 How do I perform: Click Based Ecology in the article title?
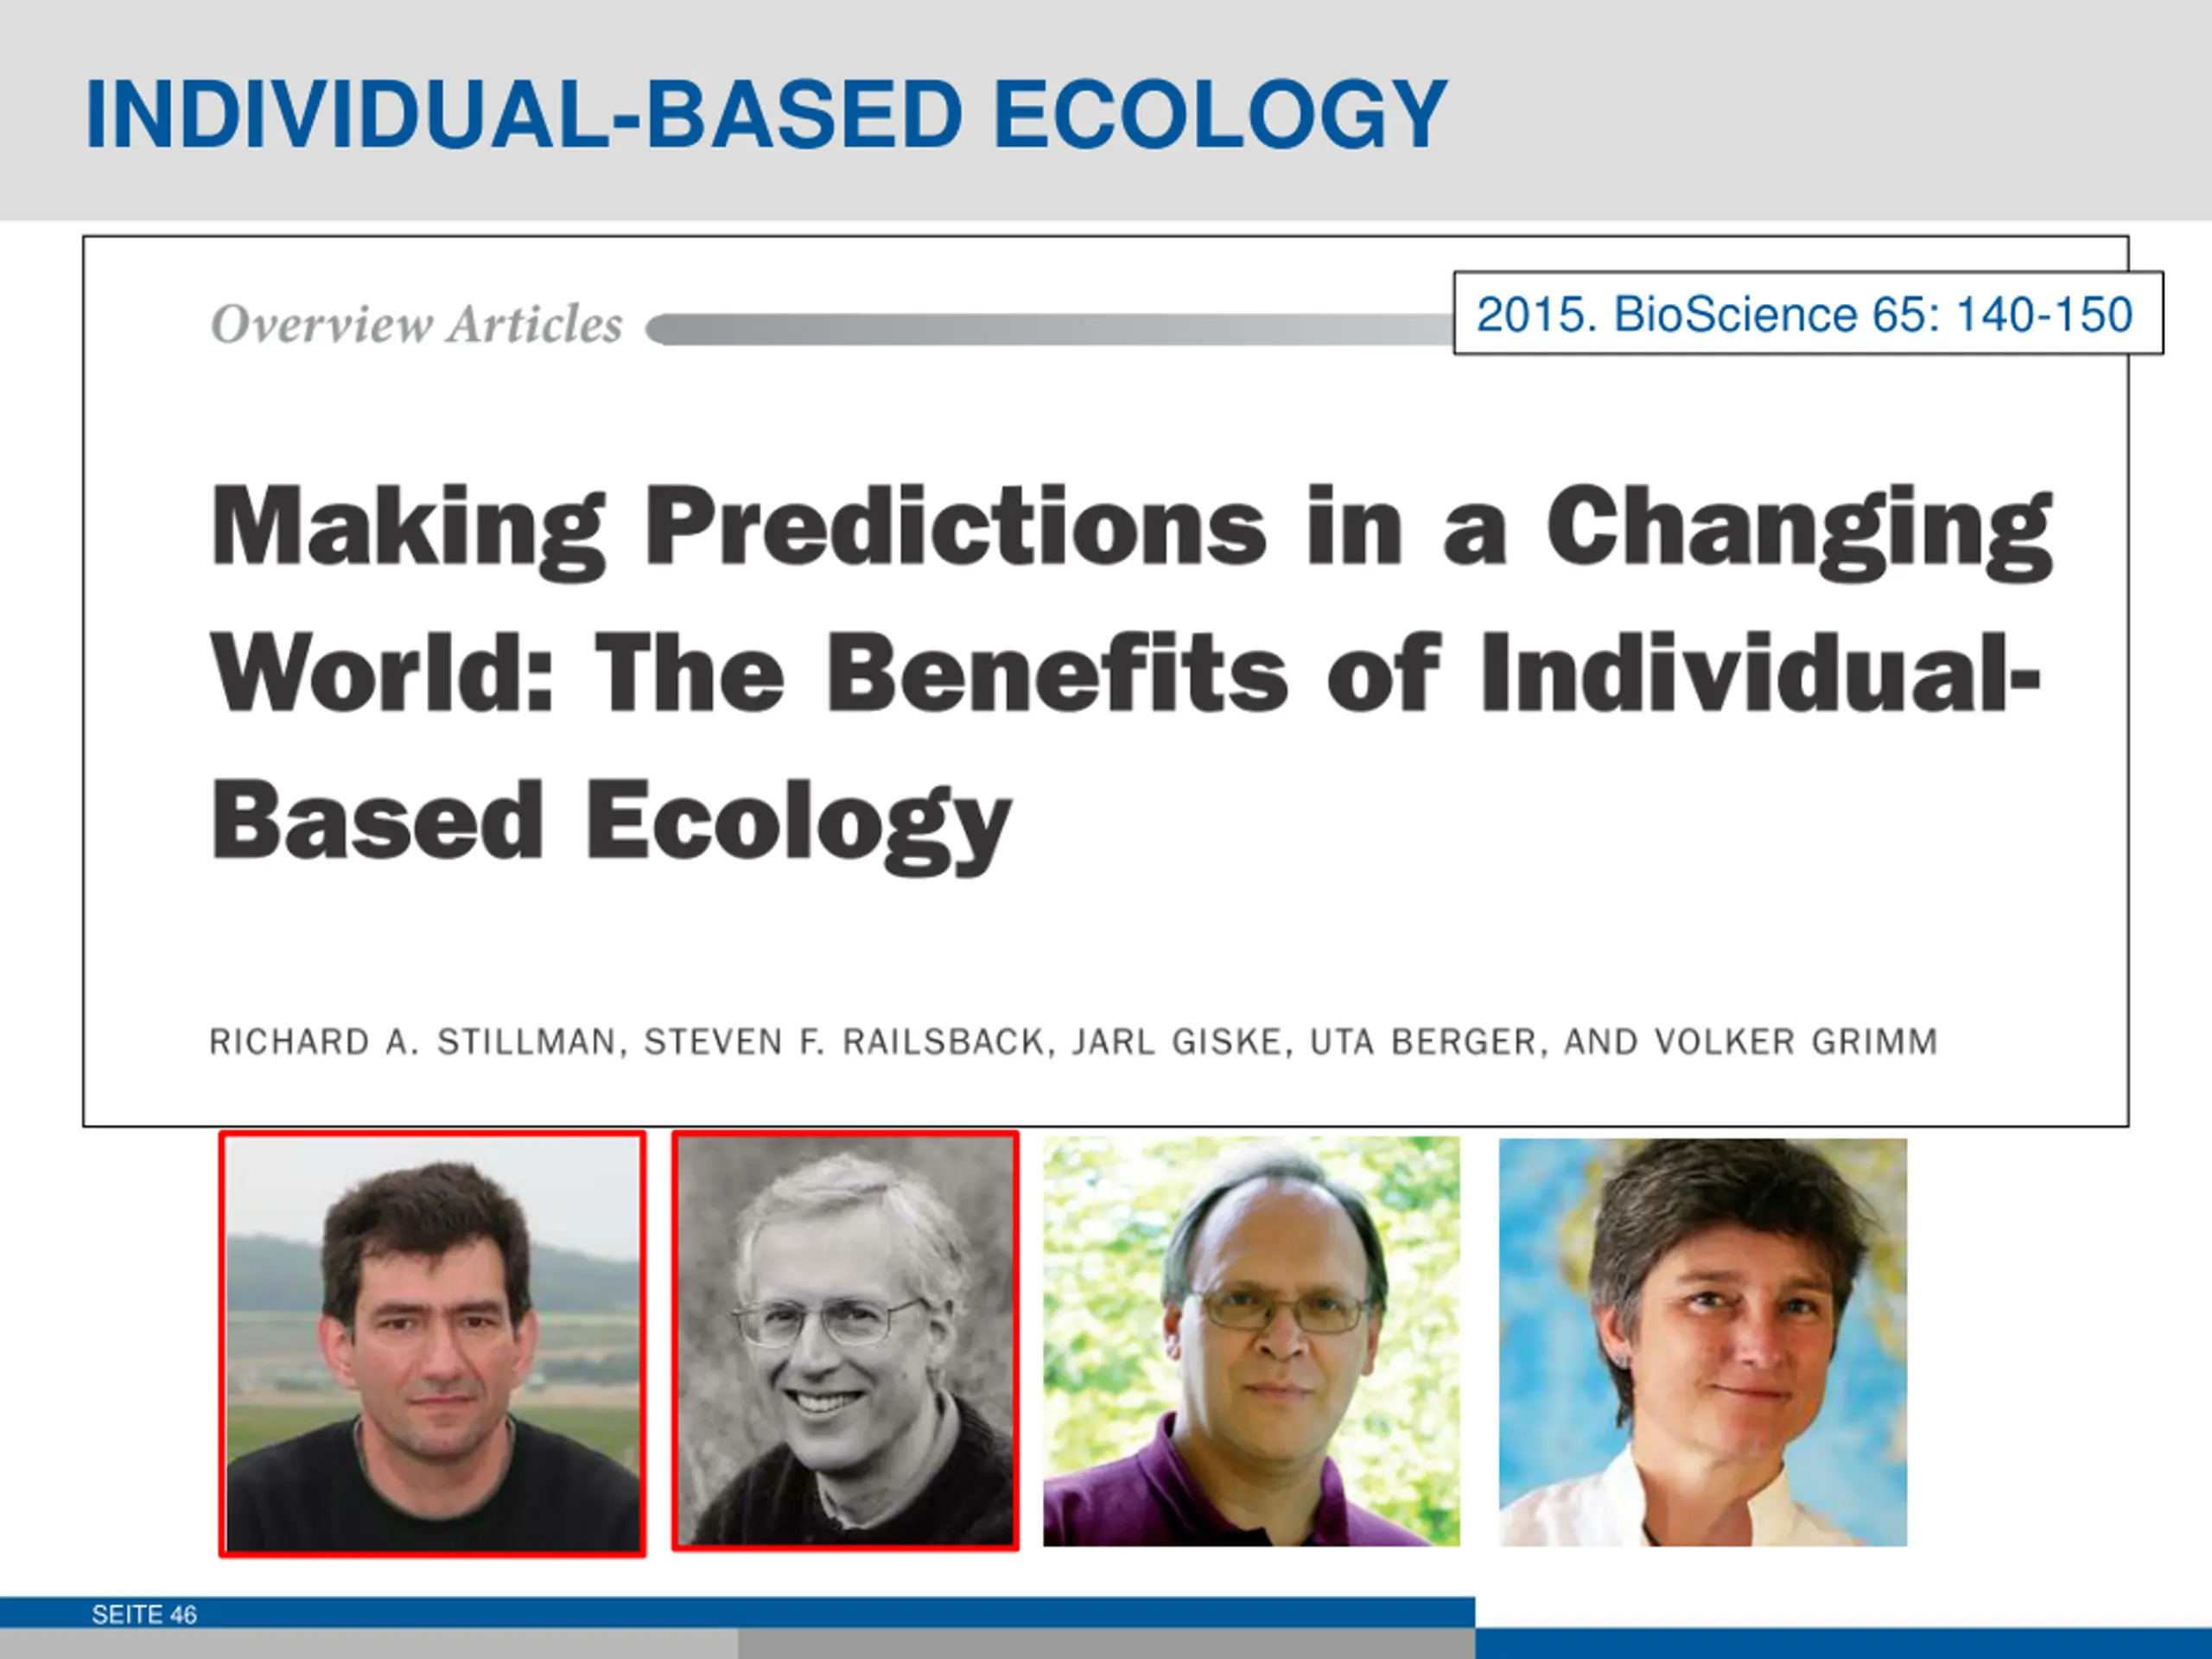pyautogui.click(x=611, y=824)
